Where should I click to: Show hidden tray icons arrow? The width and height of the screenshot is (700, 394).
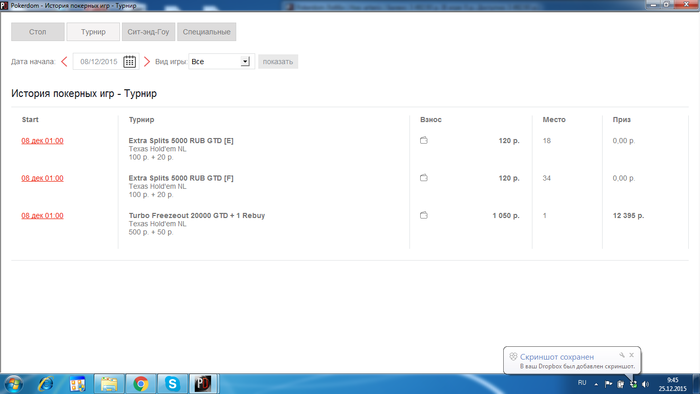[x=596, y=384]
